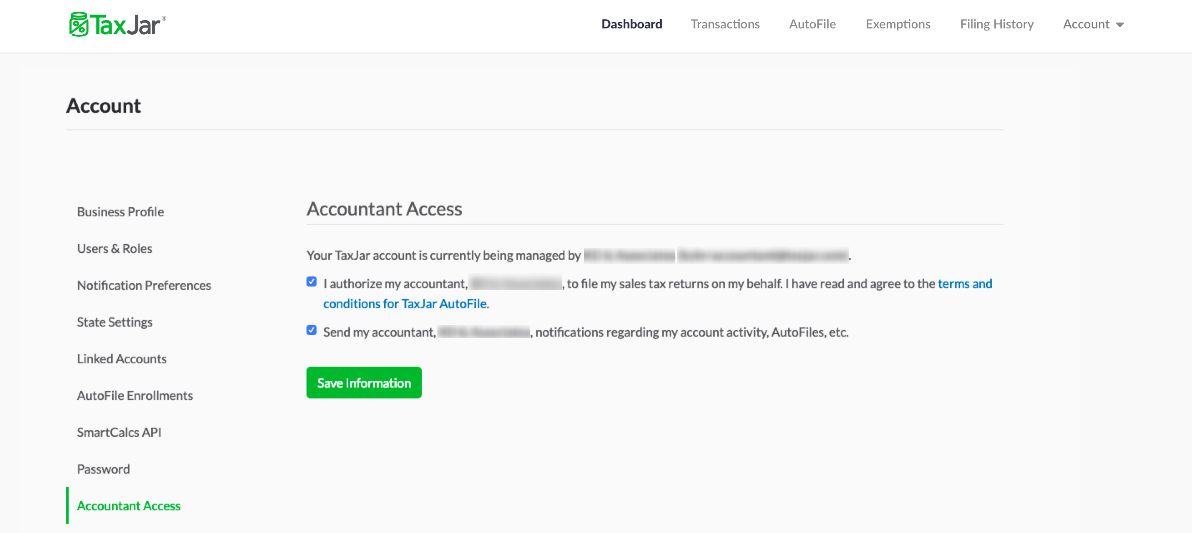The height and width of the screenshot is (533, 1192).
Task: Select Accountant Access in sidebar
Action: point(129,506)
